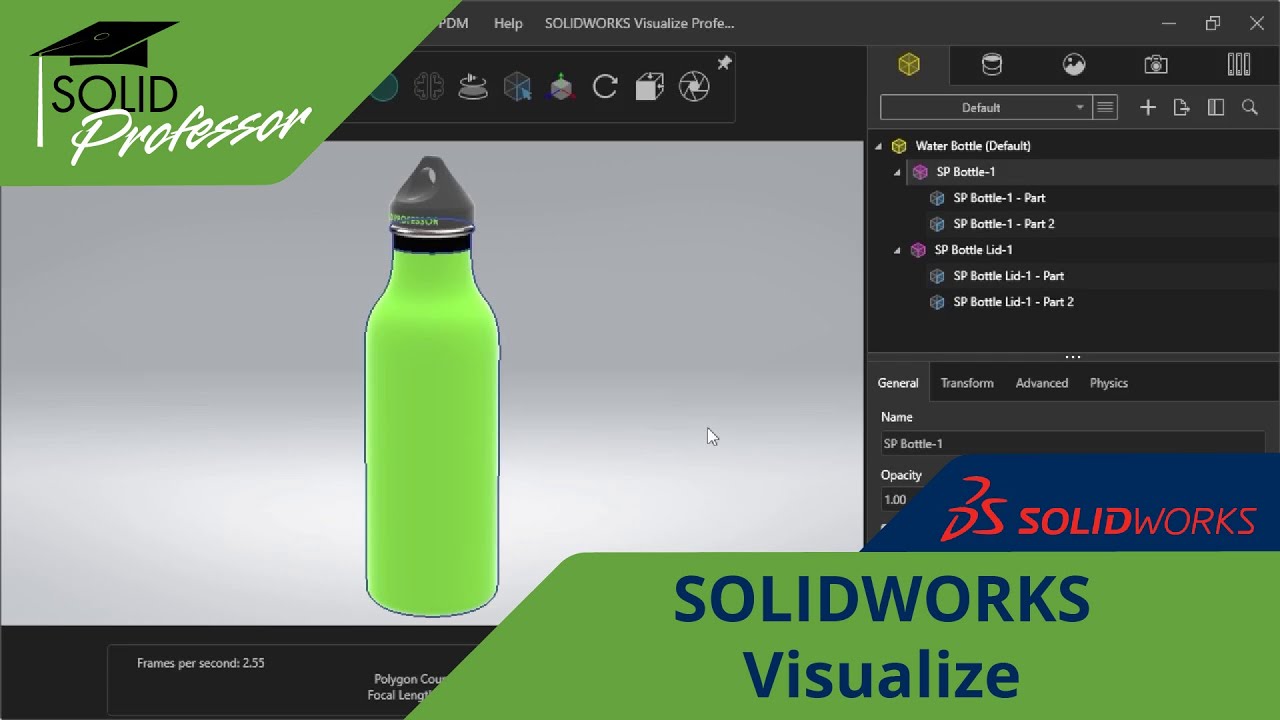Click the plus add icon
1280x720 pixels.
point(1148,107)
